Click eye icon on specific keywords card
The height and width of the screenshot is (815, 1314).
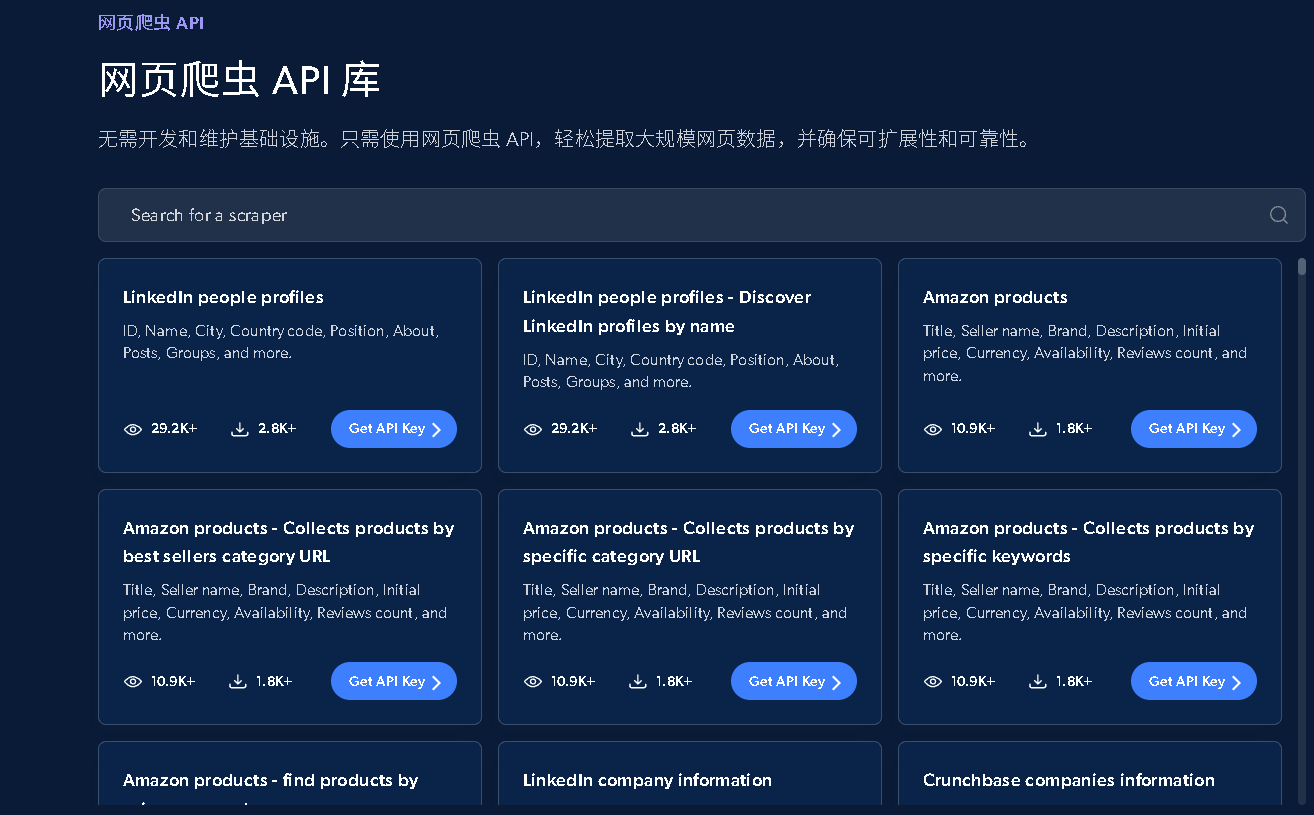933,682
